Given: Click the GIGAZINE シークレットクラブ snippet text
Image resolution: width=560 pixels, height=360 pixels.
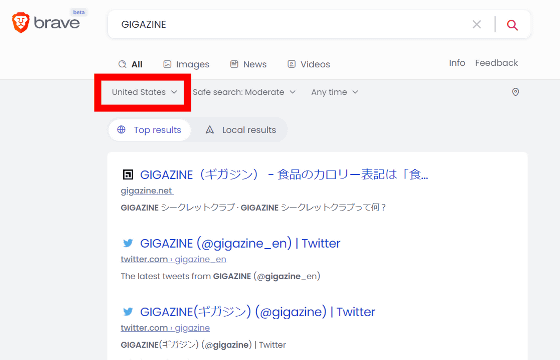Looking at the screenshot, I should 253,208.
